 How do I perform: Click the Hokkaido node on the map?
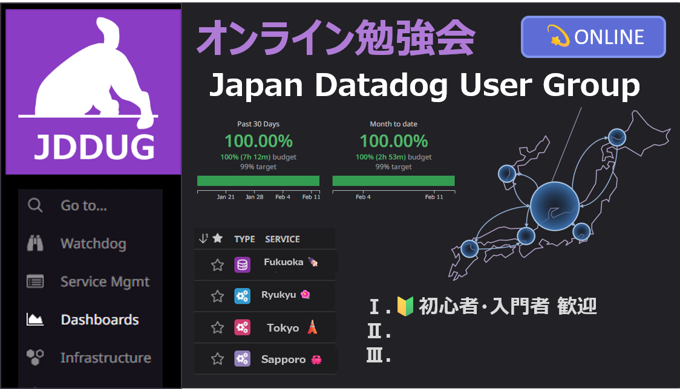click(617, 137)
